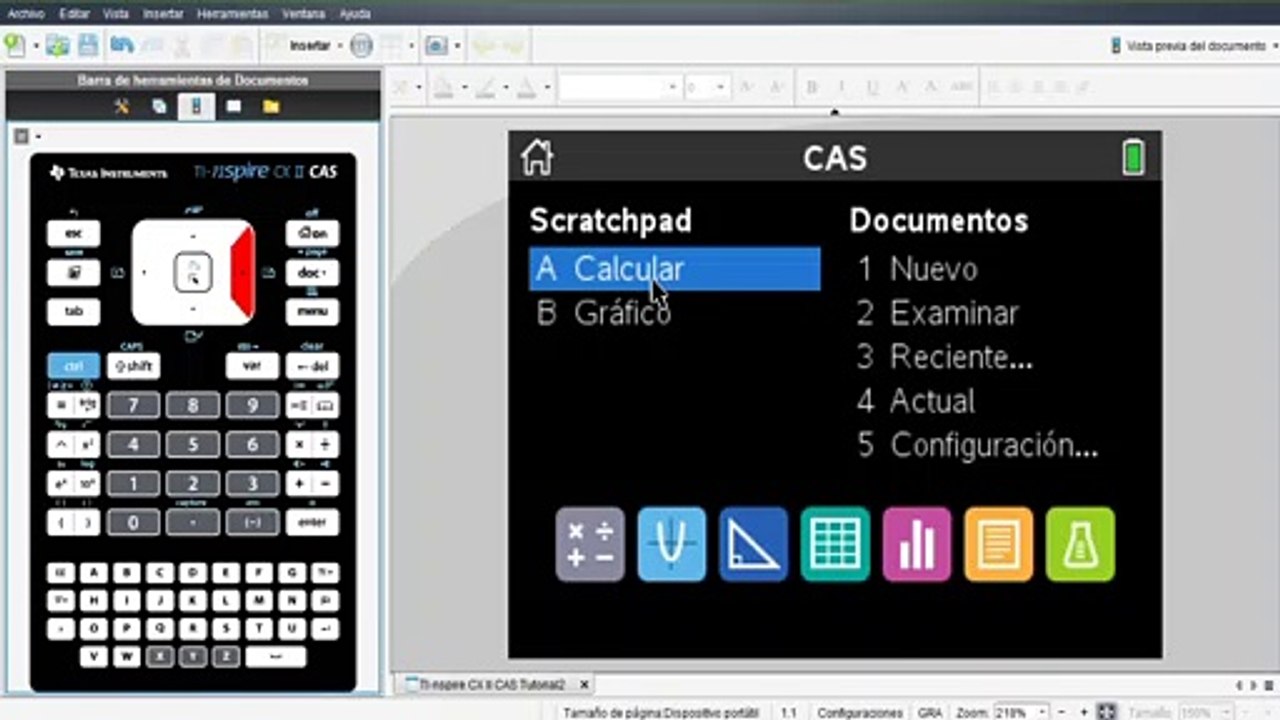Expand the new document dropdown arrow

[35, 46]
